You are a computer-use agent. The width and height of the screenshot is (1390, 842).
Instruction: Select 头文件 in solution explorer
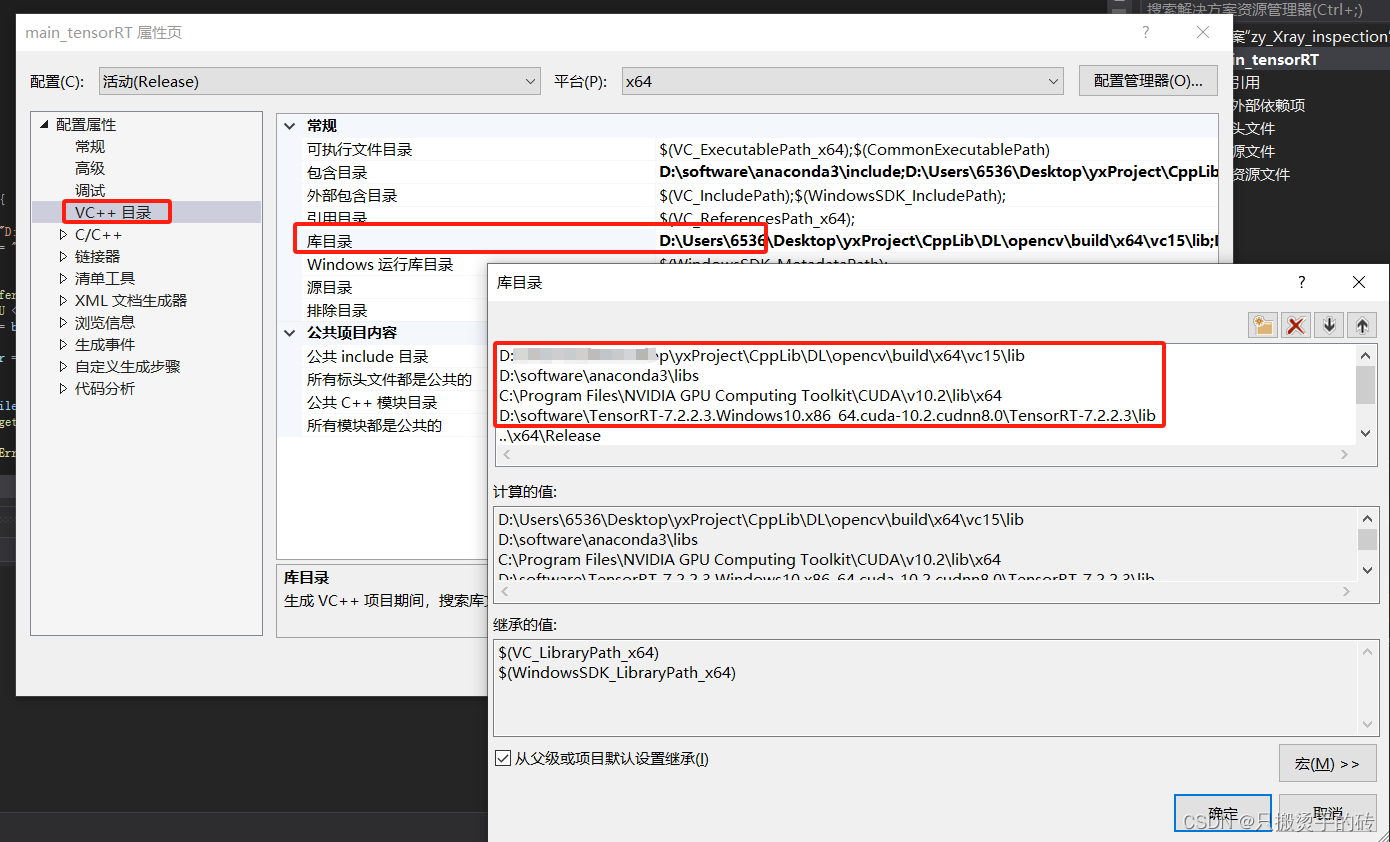tap(1253, 128)
